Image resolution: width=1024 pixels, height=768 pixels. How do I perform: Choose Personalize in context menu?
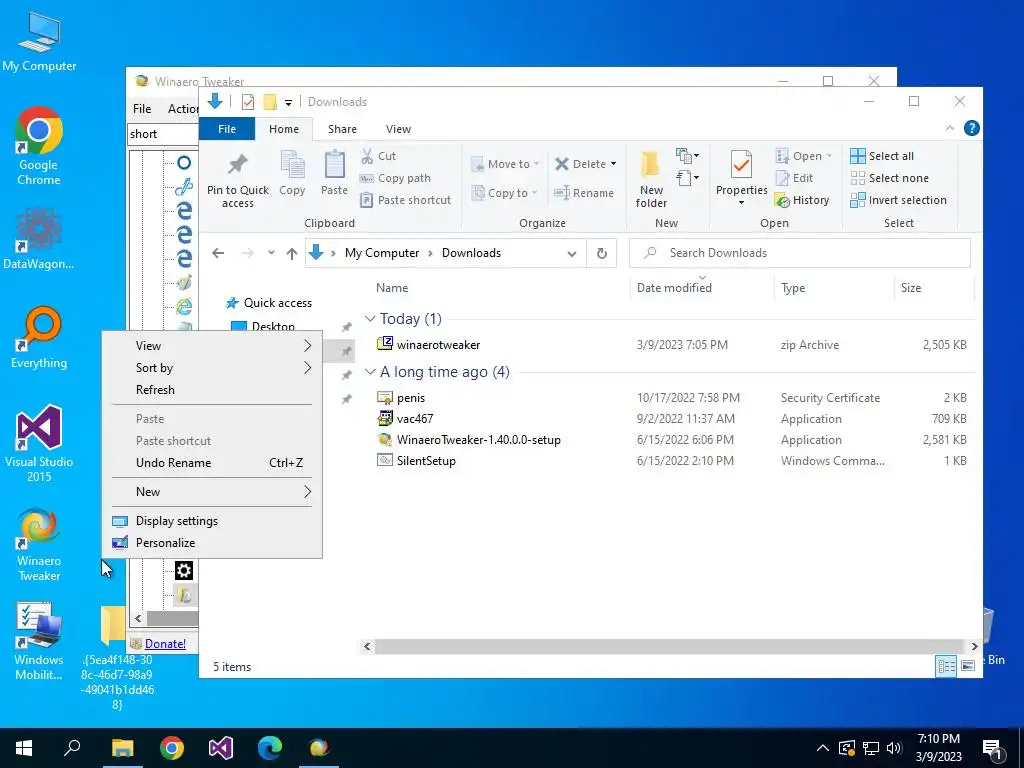(212, 543)
